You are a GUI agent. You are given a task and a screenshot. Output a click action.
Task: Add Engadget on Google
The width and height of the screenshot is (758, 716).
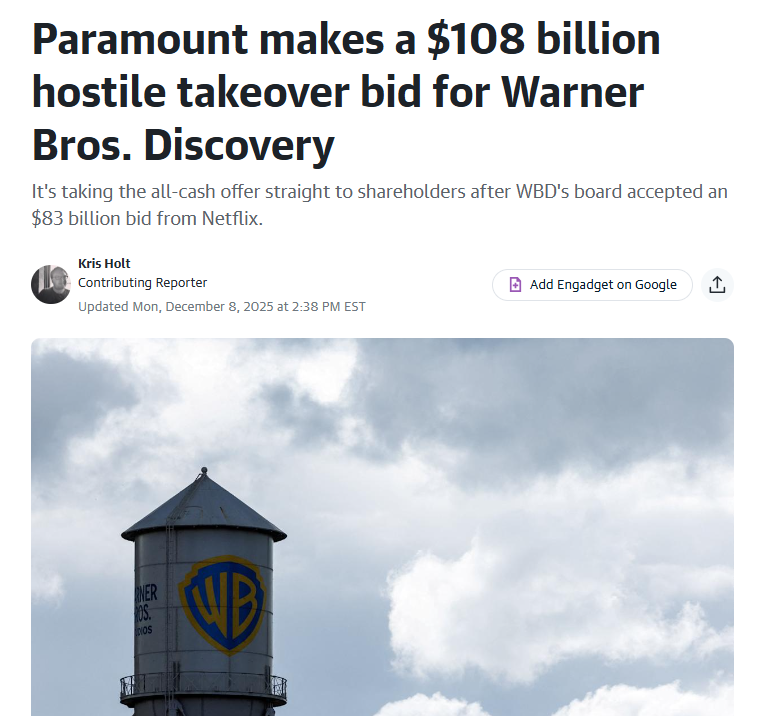[x=592, y=285]
